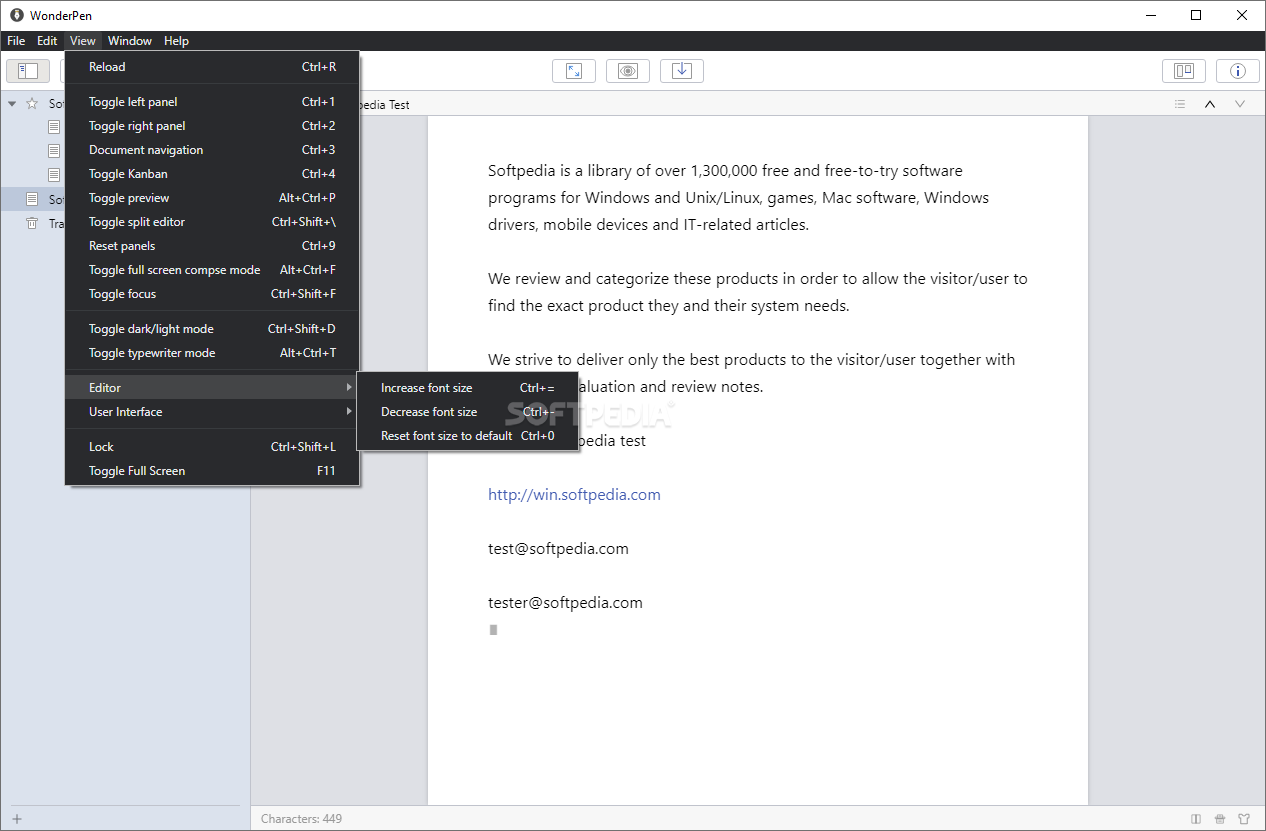Image resolution: width=1266 pixels, height=831 pixels.
Task: Expand the User Interface submenu
Action: click(212, 412)
